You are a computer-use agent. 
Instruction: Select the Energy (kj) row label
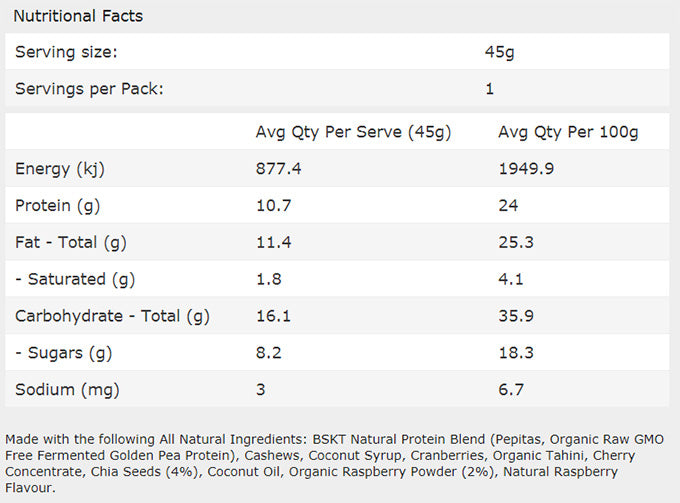point(60,169)
